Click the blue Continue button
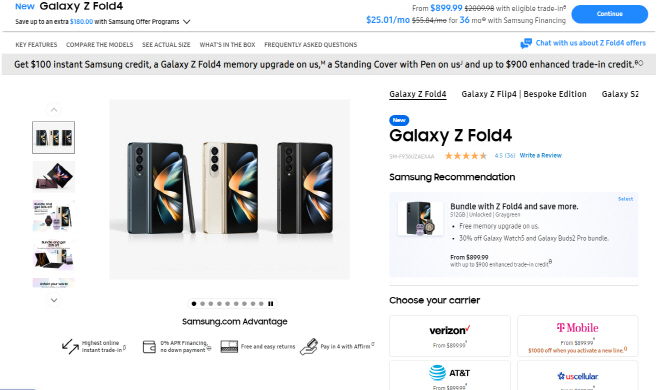 pyautogui.click(x=609, y=14)
